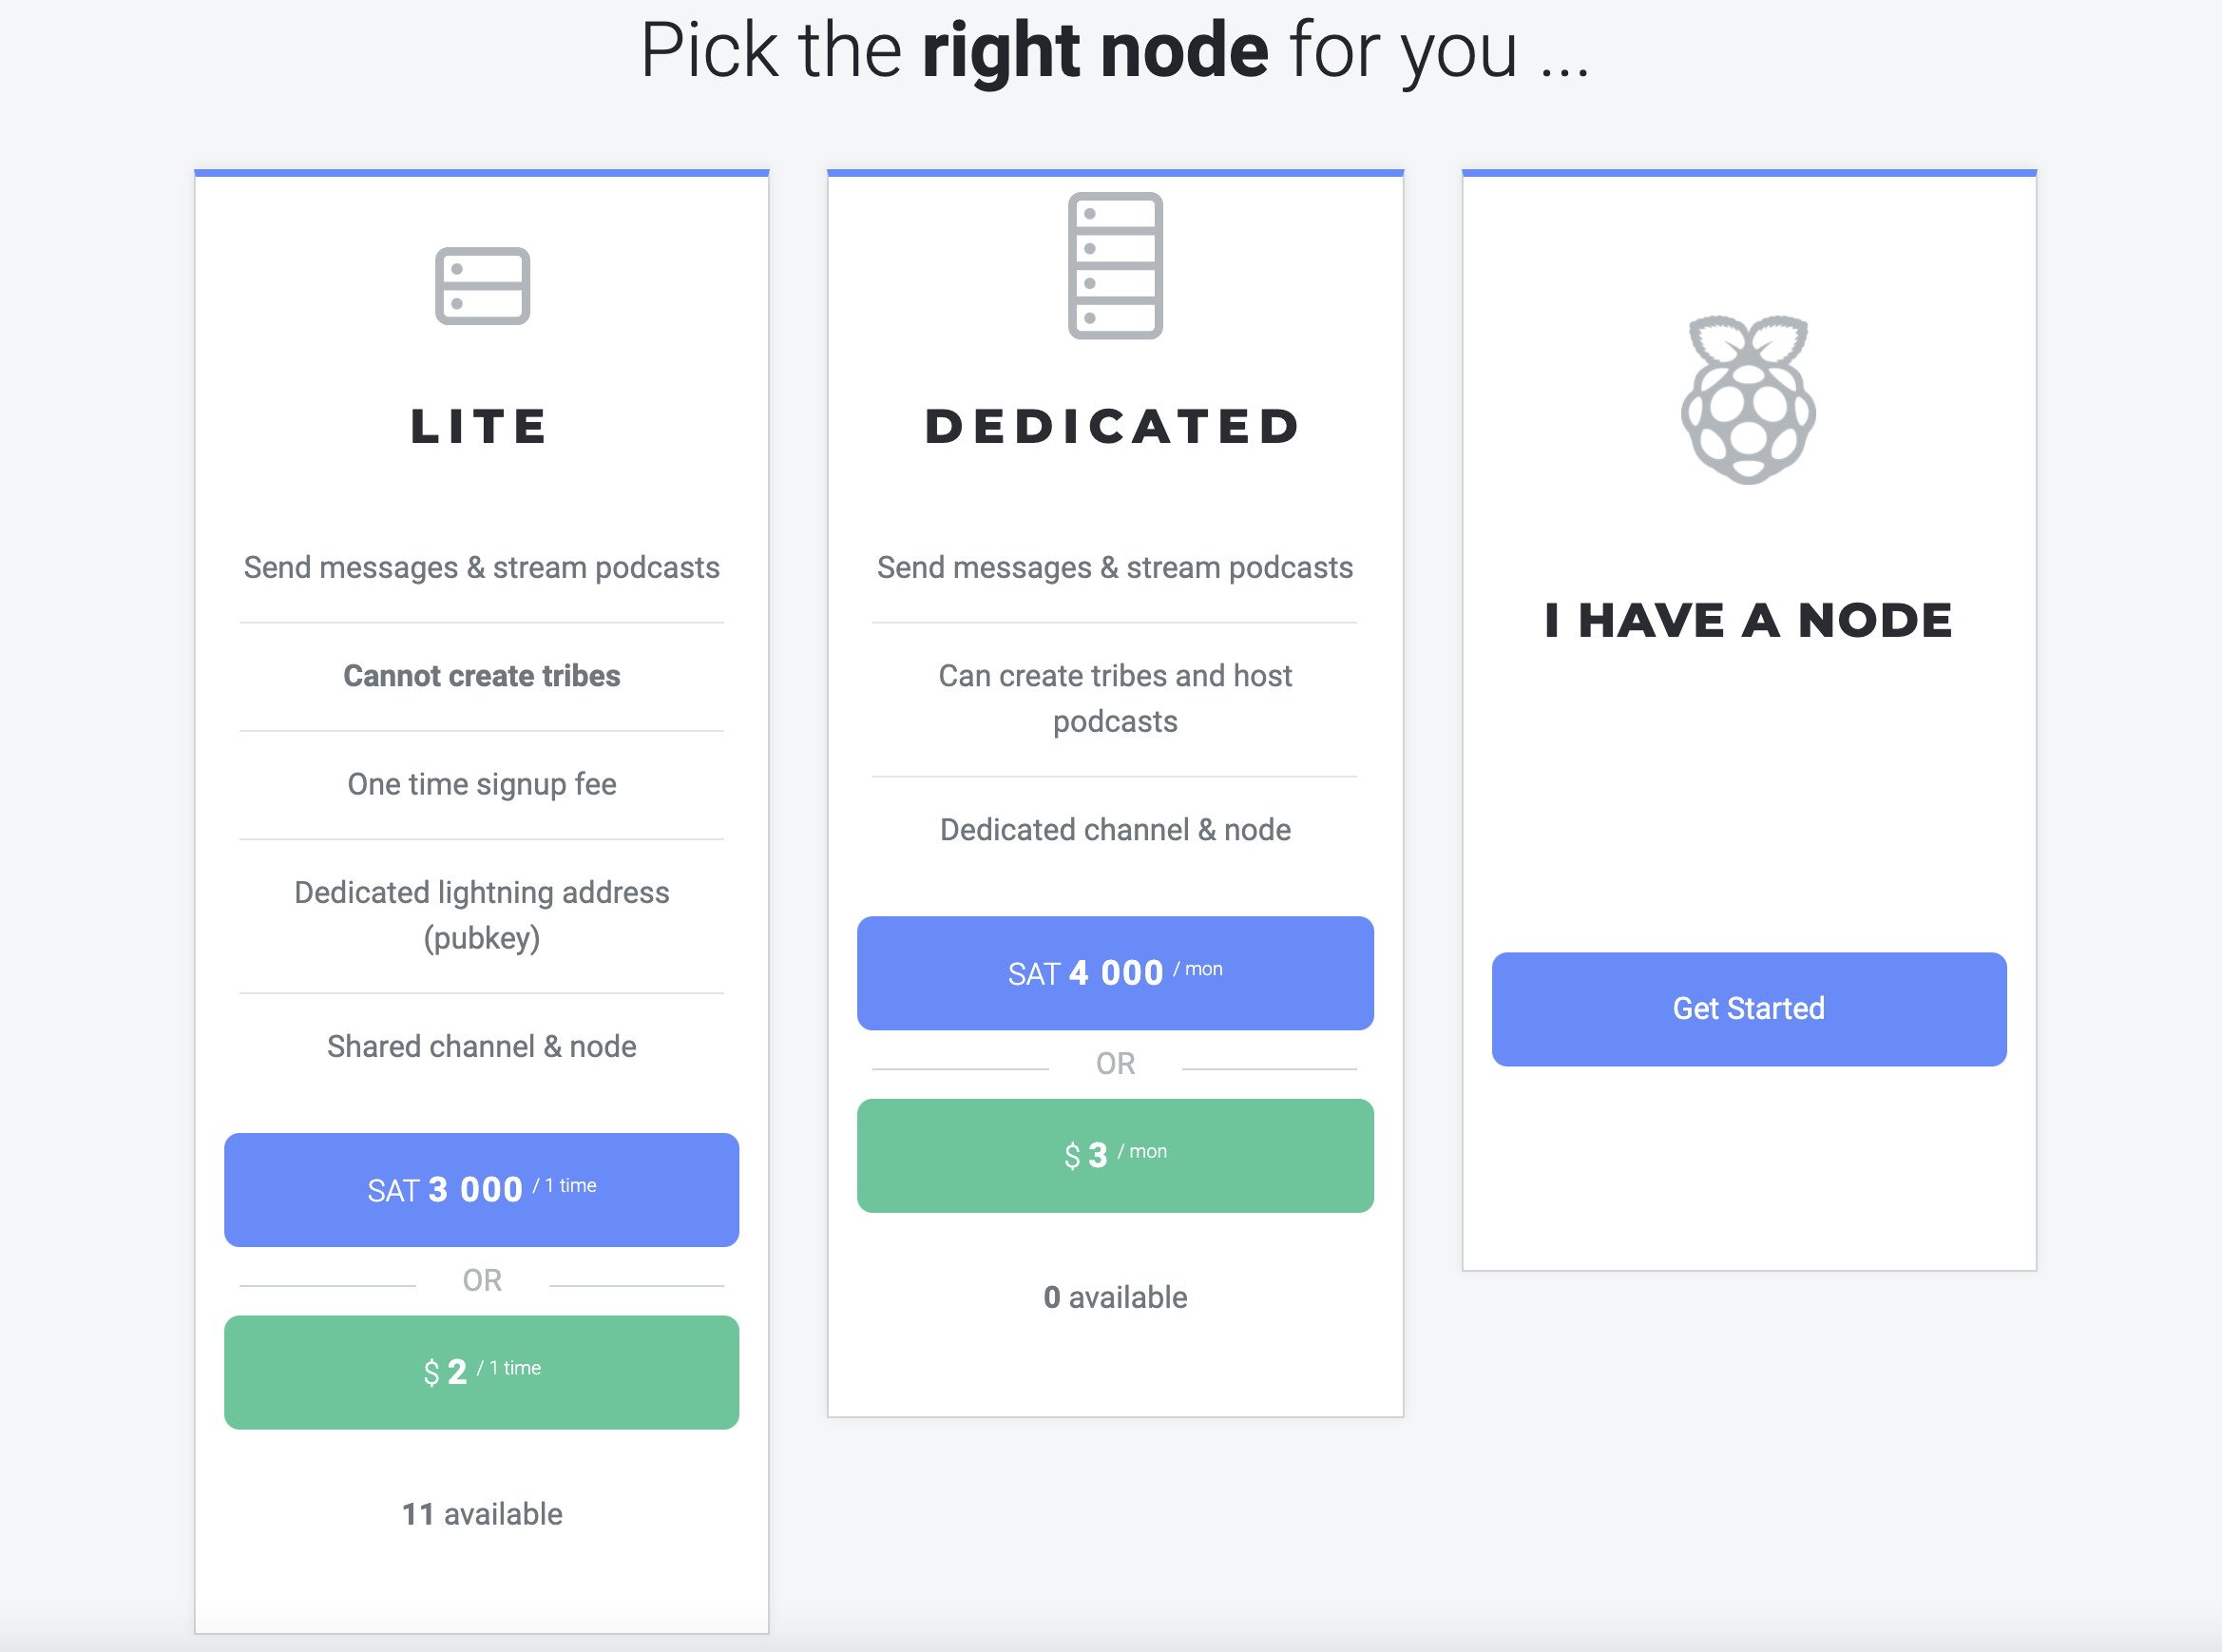
Task: Click Dedicated lightning address (pubkey) feature
Action: point(482,915)
